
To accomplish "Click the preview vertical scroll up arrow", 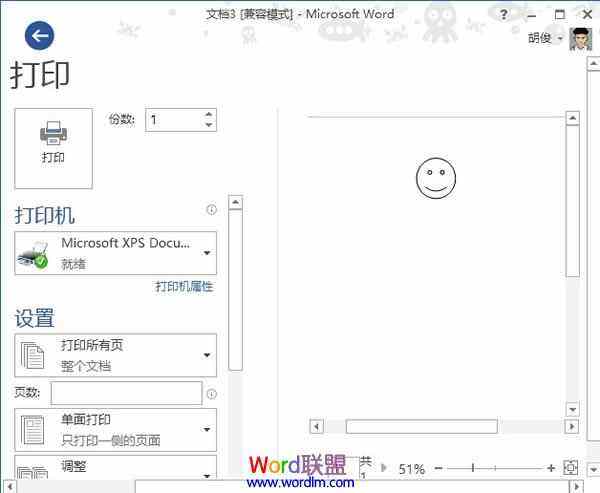I will coord(572,118).
